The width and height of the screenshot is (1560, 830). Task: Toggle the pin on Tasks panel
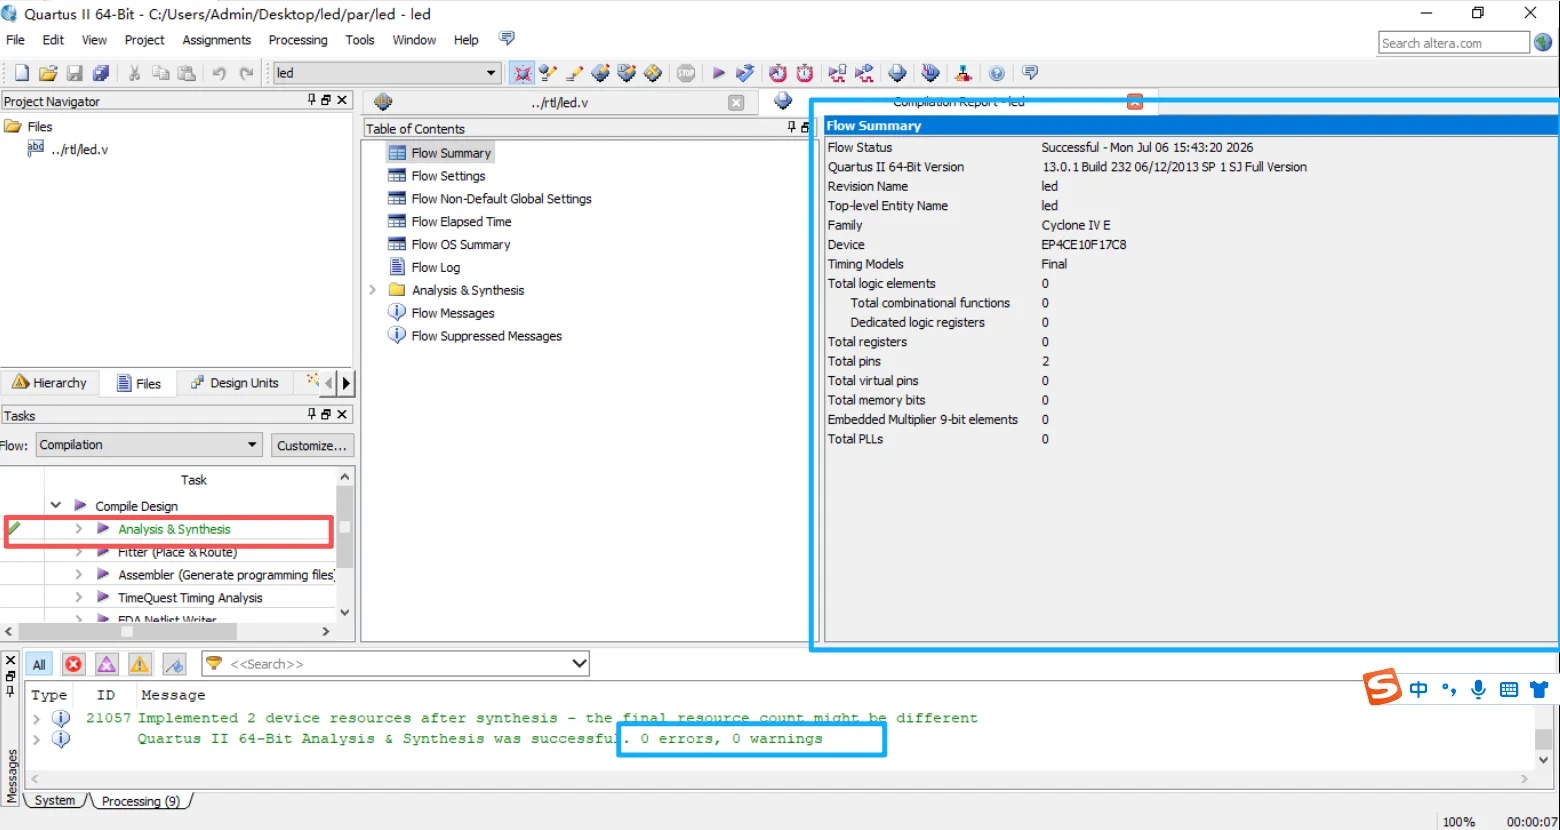(312, 413)
